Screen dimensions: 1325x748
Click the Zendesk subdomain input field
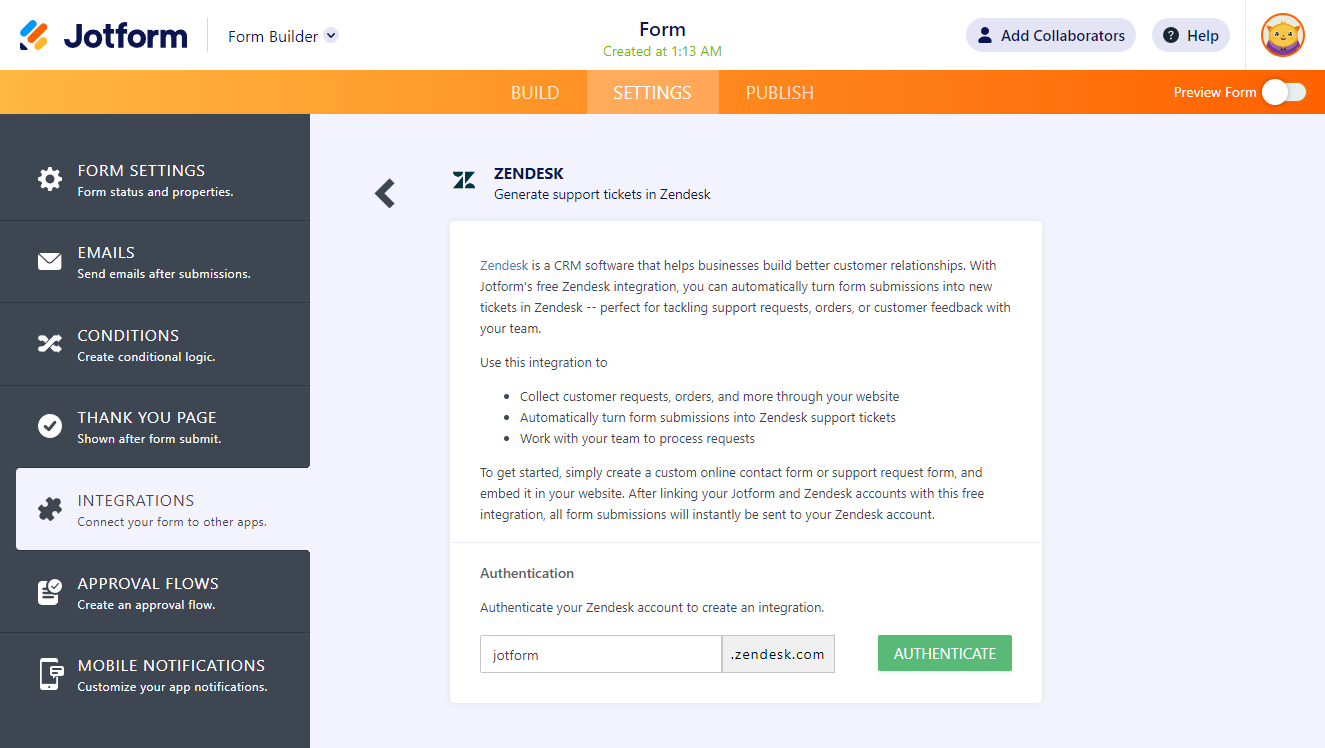tap(600, 654)
